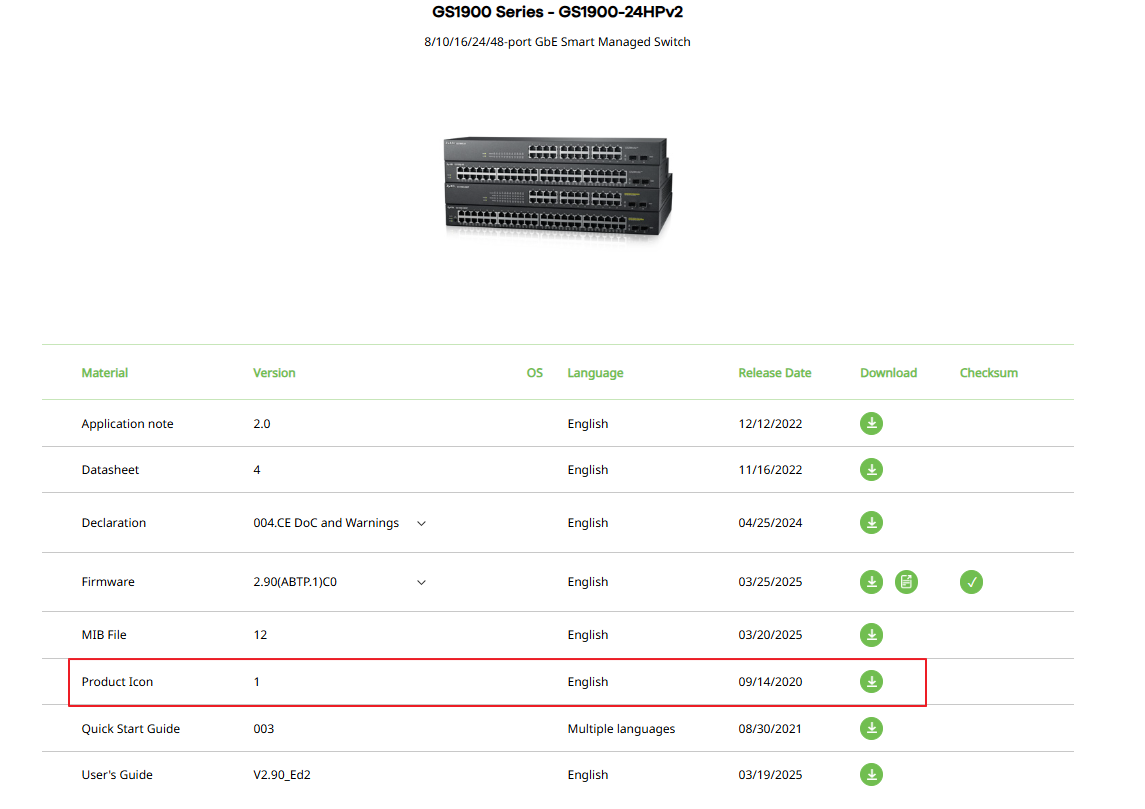The width and height of the screenshot is (1145, 809).
Task: Click the V2.90_Ed2 version value
Action: (282, 775)
